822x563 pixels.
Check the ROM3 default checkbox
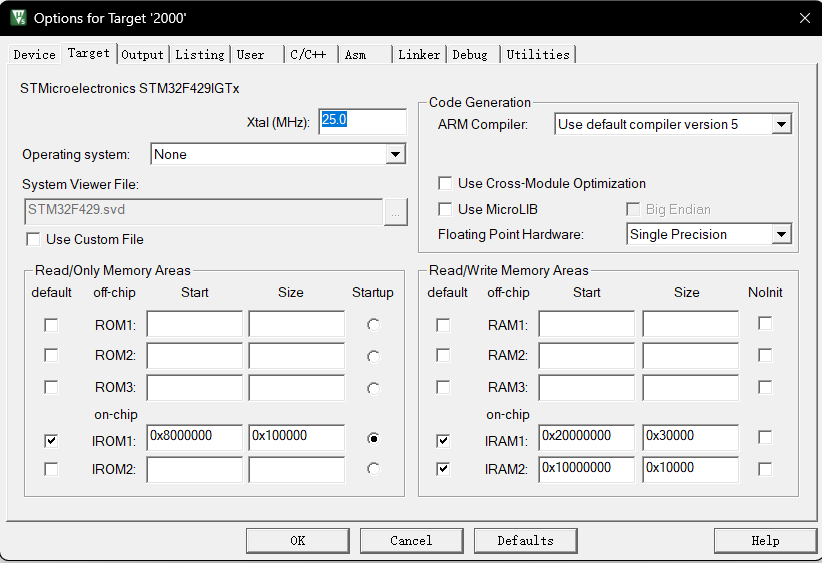click(x=51, y=387)
